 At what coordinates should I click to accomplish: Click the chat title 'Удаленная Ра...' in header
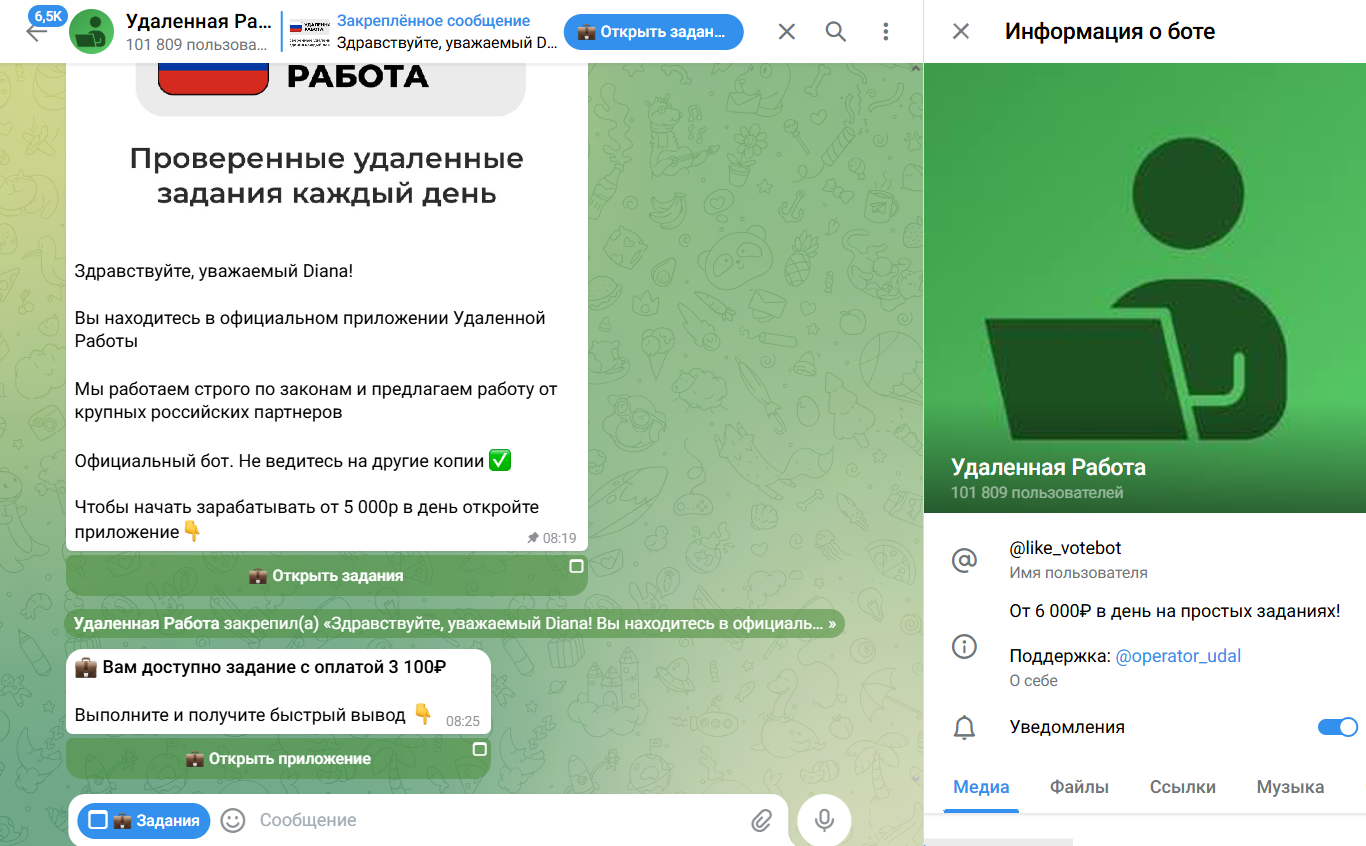point(198,21)
